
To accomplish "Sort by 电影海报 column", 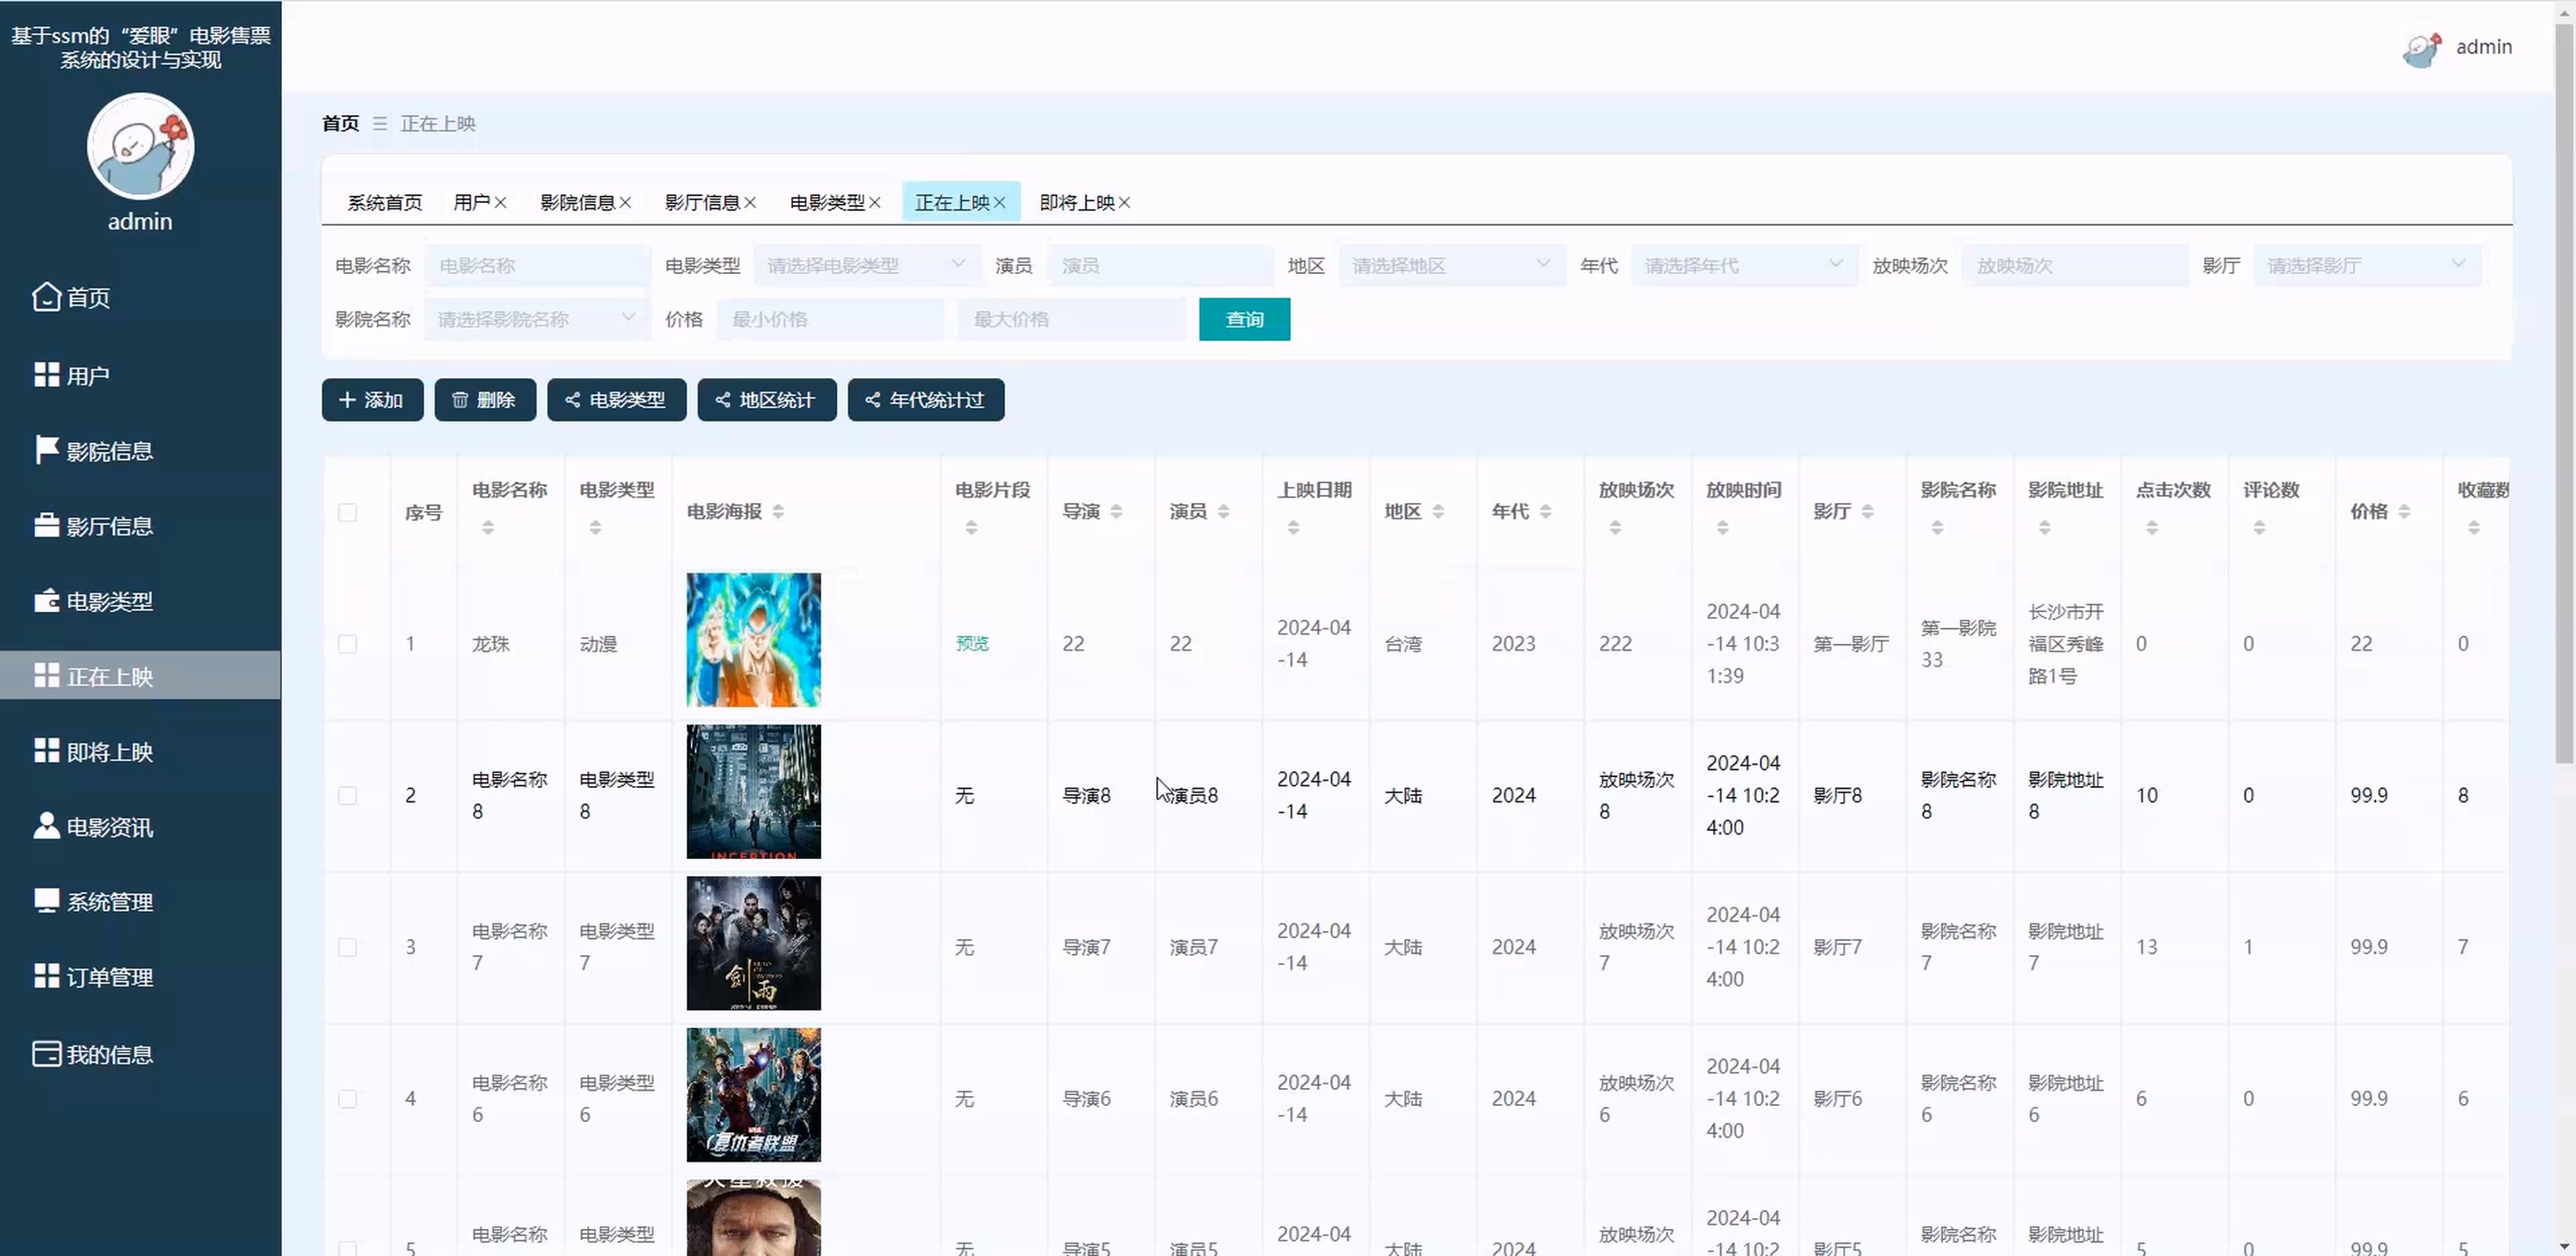I will [x=778, y=511].
